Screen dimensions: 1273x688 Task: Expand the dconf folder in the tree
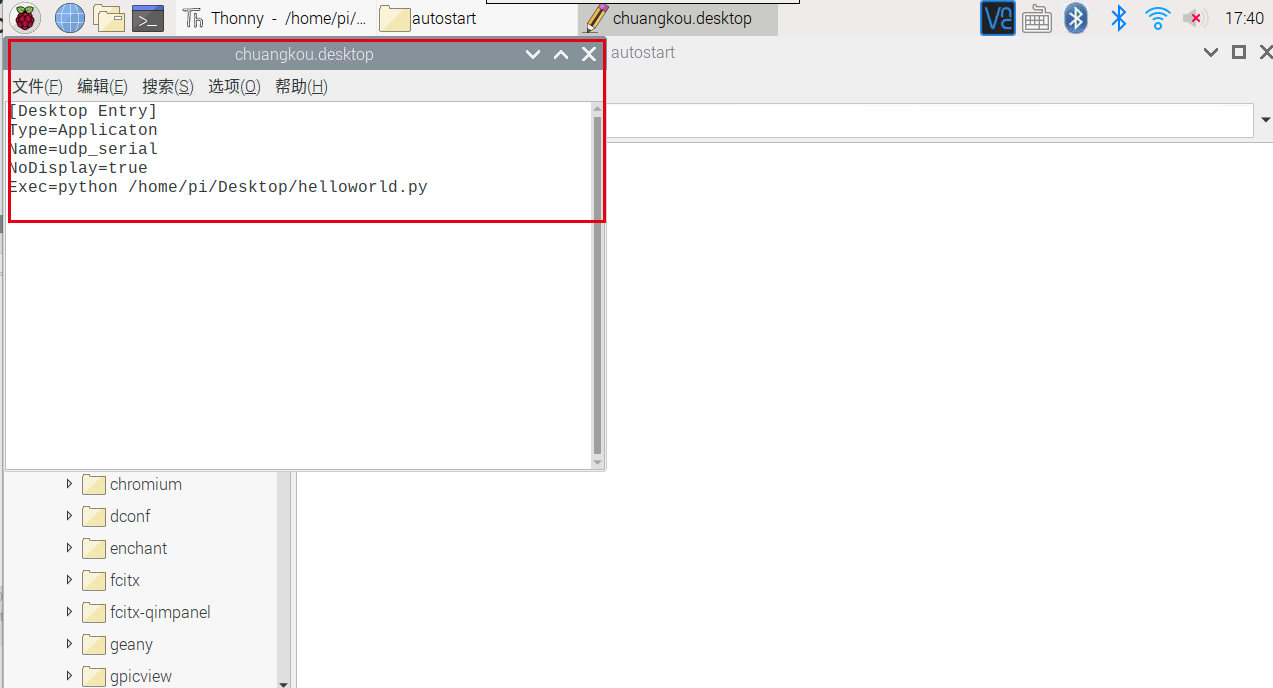point(69,516)
